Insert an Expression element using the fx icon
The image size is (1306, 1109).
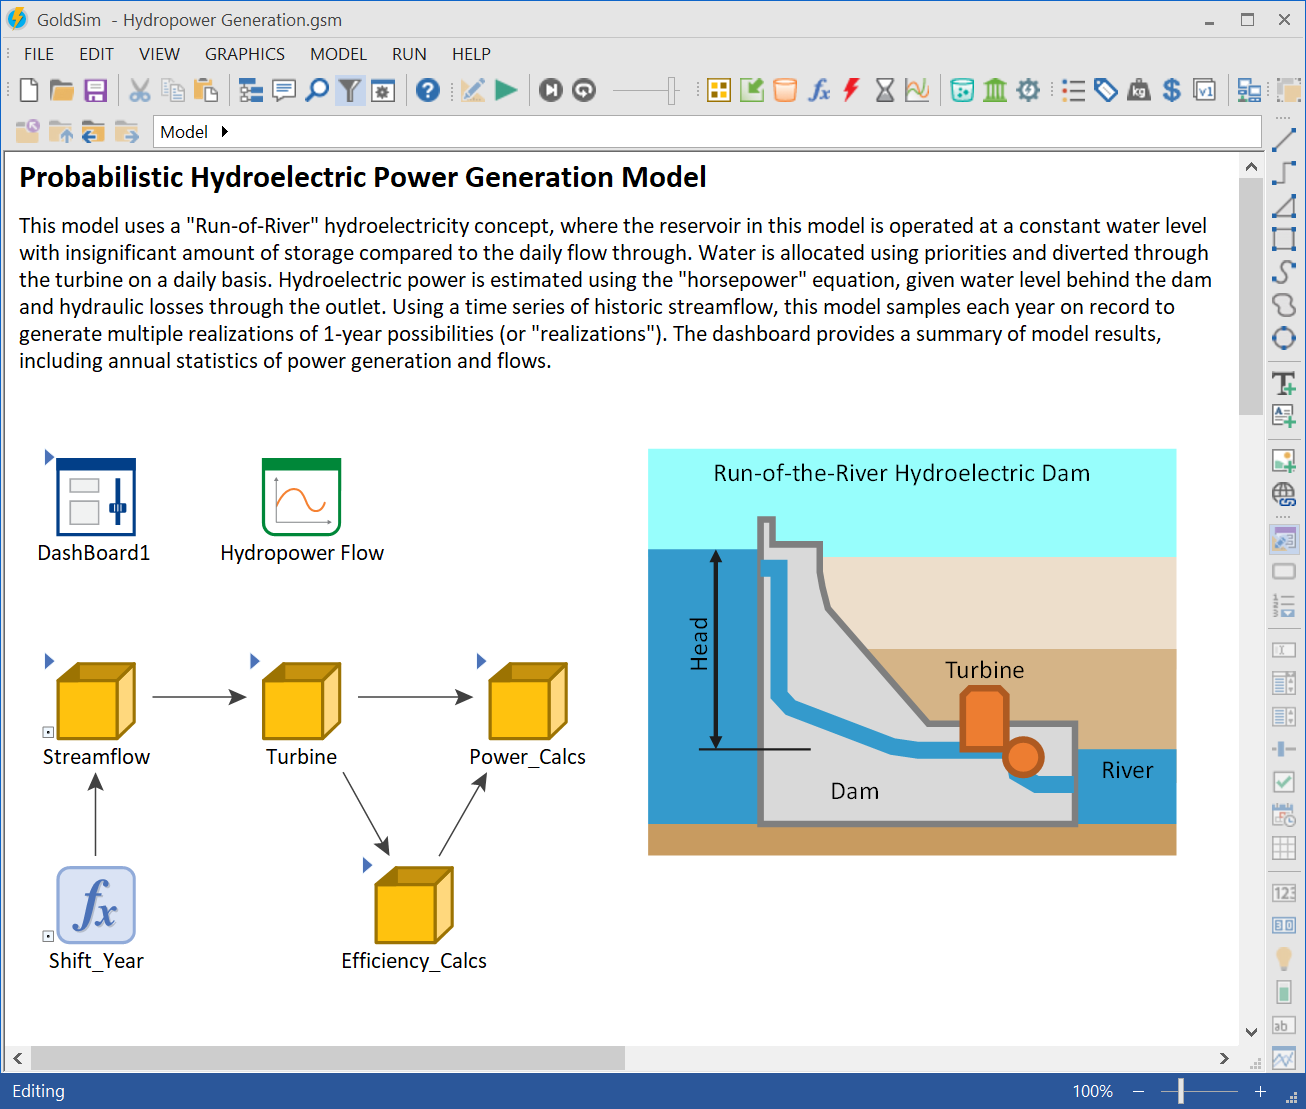[x=819, y=90]
